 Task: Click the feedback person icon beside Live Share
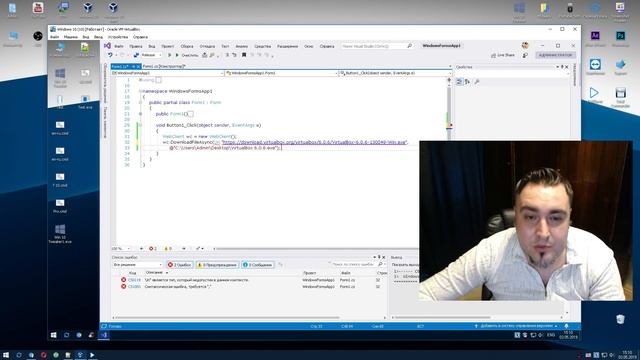[x=525, y=55]
